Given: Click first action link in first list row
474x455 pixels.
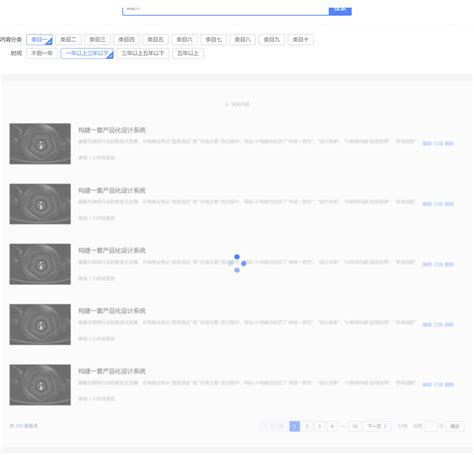Looking at the screenshot, I should [x=427, y=144].
